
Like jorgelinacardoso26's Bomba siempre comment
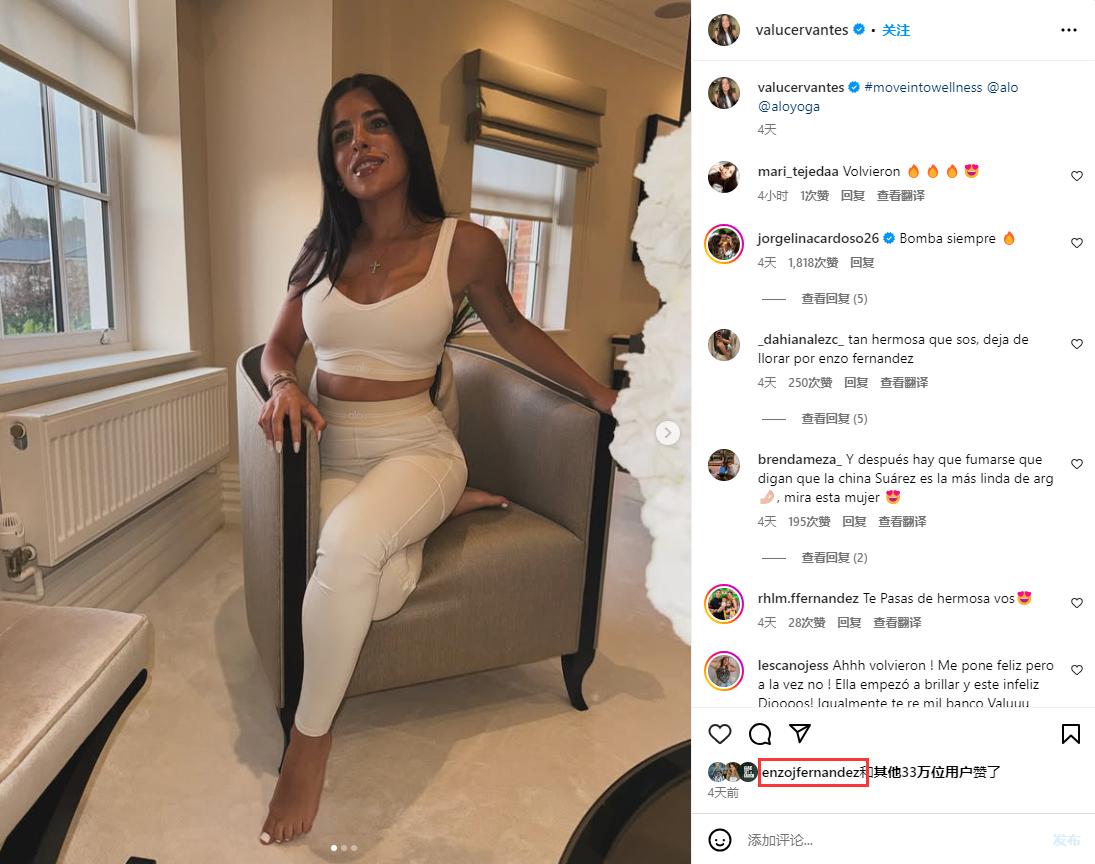(x=1077, y=243)
